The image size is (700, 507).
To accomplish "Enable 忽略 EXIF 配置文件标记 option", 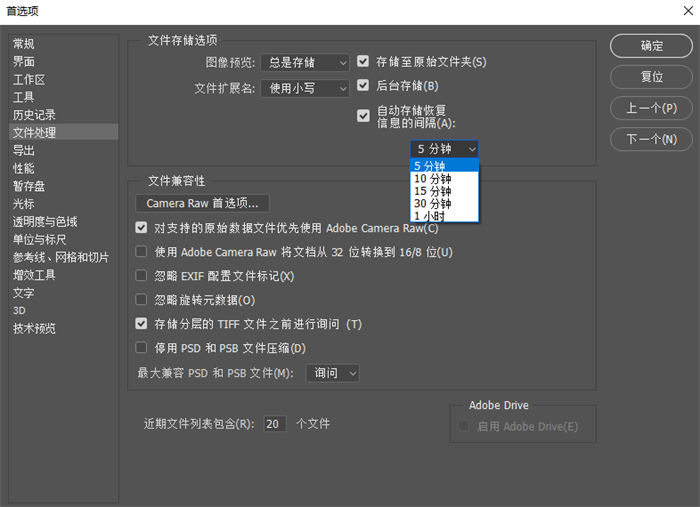I will pyautogui.click(x=141, y=275).
